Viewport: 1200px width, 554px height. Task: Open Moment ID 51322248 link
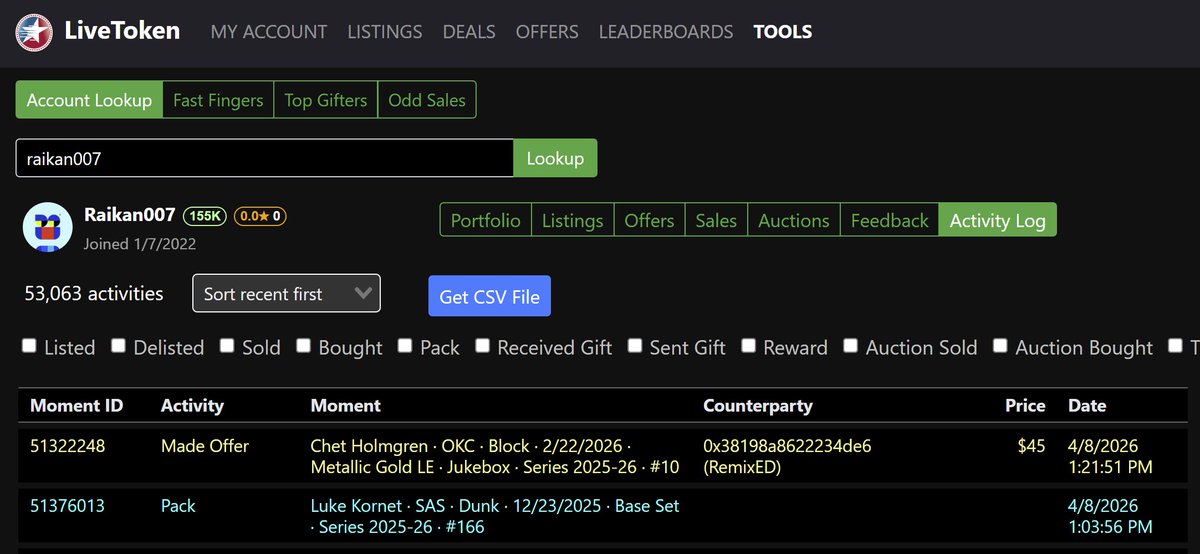coord(68,446)
